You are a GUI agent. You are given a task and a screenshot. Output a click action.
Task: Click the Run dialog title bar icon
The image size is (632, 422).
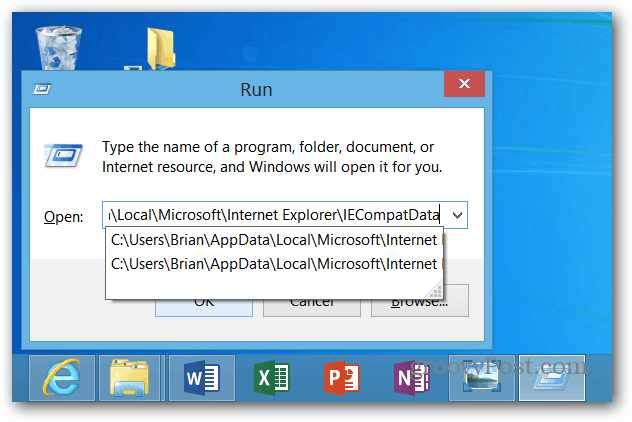pos(42,89)
